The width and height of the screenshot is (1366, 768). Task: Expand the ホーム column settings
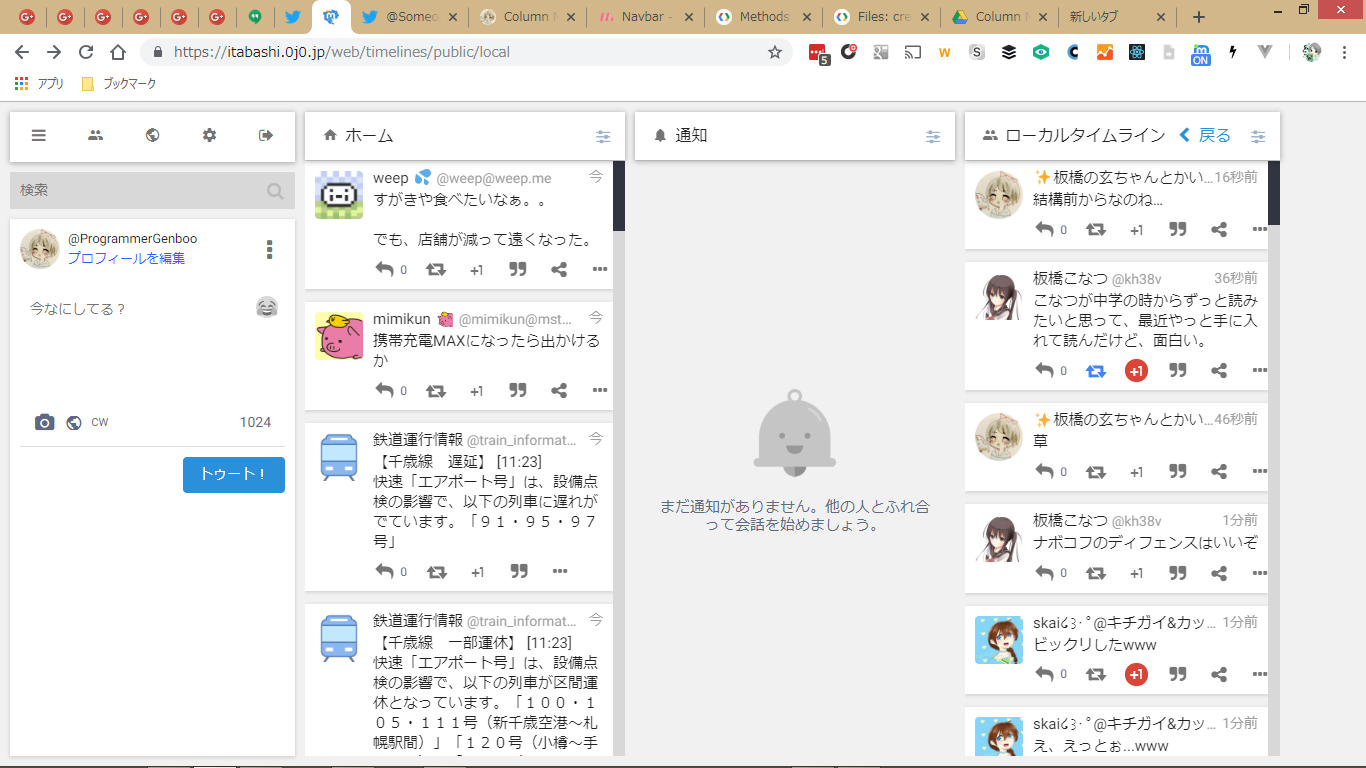(603, 136)
